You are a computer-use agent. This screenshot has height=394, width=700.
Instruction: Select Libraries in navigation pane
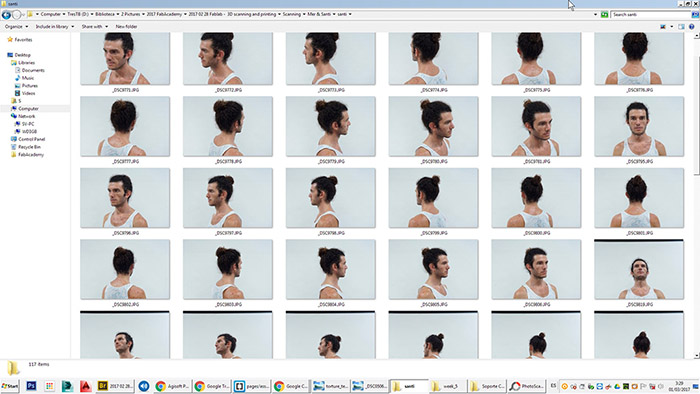click(x=26, y=62)
